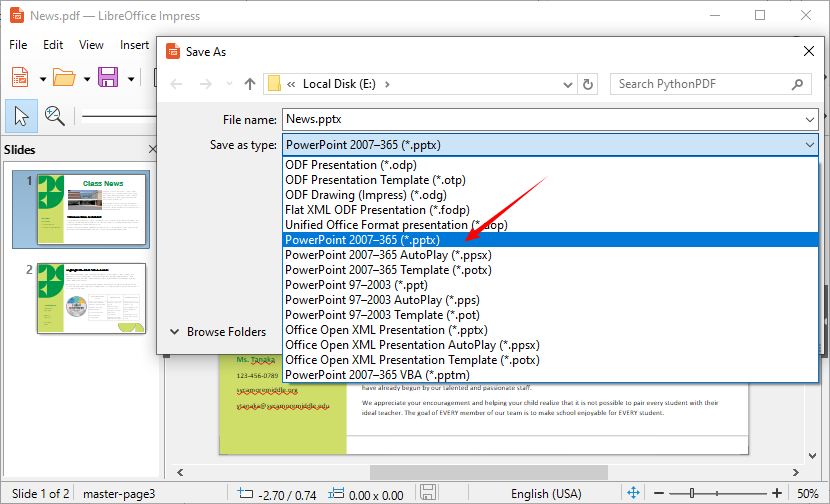This screenshot has width=830, height=504.
Task: Select the arrow Select tool
Action: 21,115
